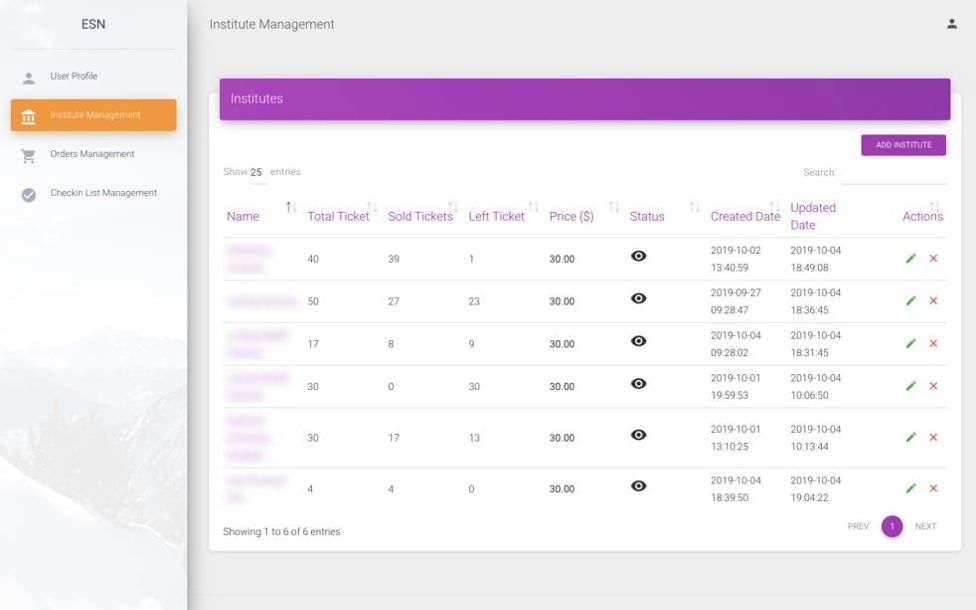This screenshot has width=976, height=610.
Task: Select Checkin List Management in the sidebar
Action: tap(104, 194)
